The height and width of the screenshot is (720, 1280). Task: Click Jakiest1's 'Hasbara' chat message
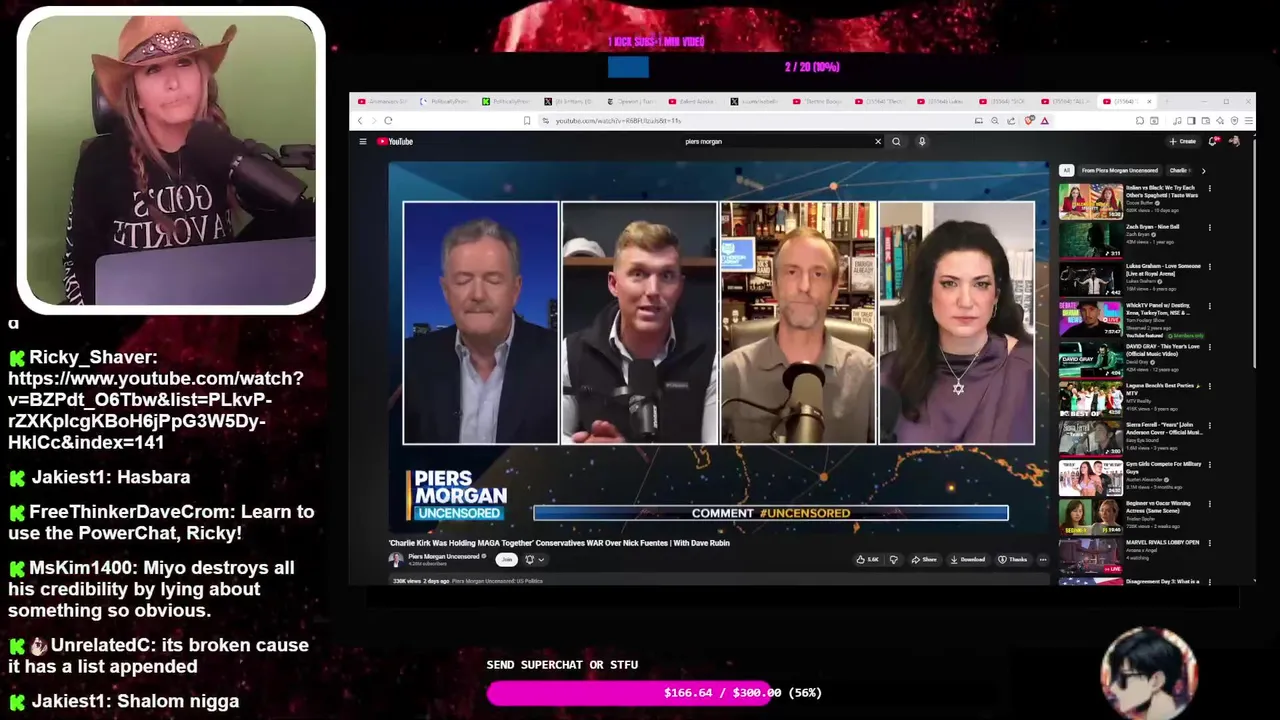(100, 477)
